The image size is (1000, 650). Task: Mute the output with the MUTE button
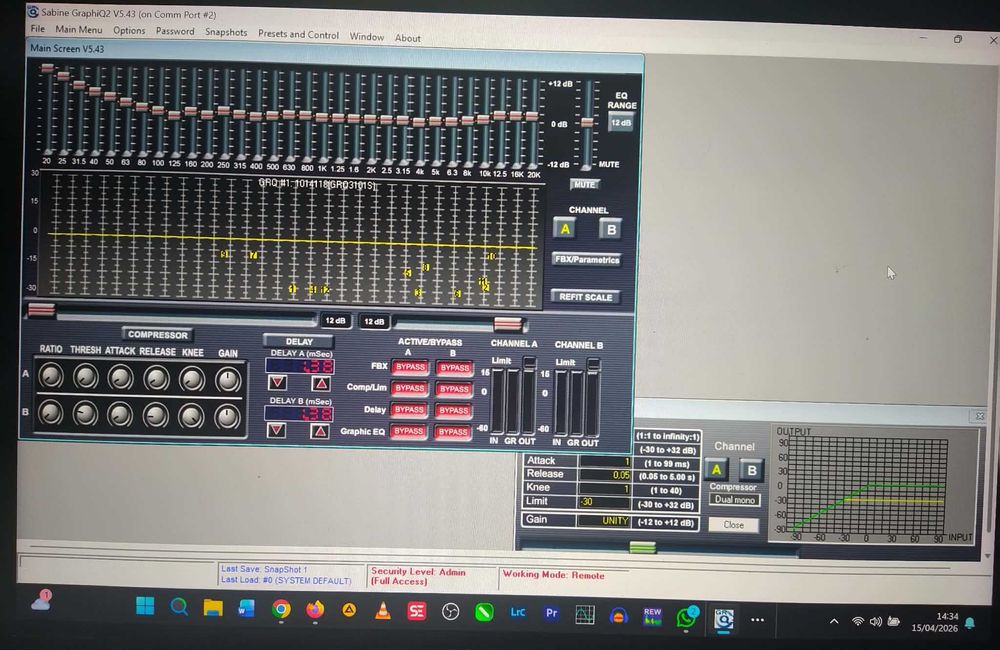pos(584,184)
